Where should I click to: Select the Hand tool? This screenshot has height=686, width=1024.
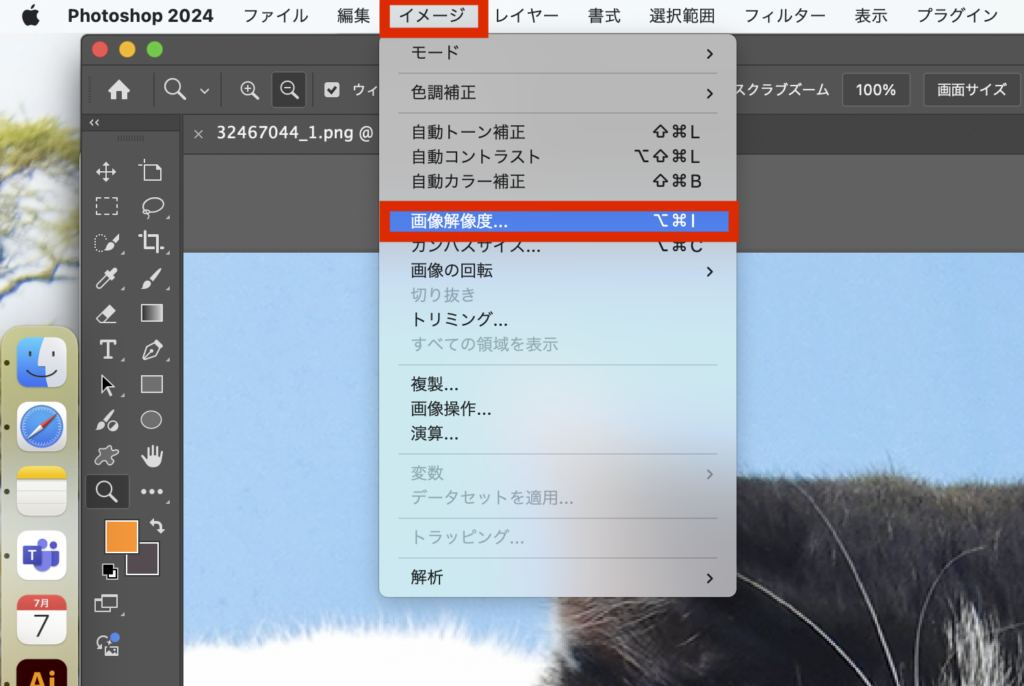pos(152,455)
